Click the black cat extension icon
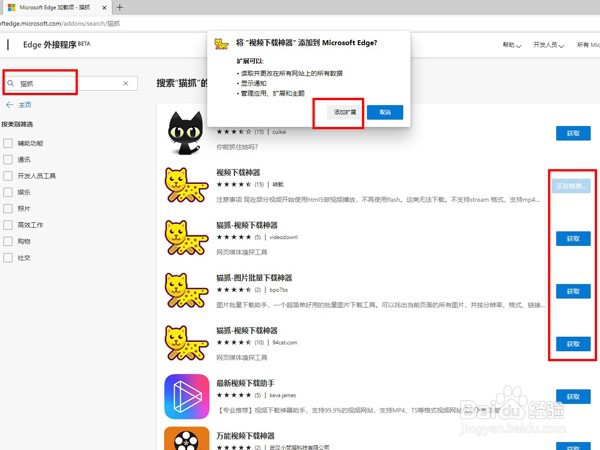 click(x=186, y=133)
